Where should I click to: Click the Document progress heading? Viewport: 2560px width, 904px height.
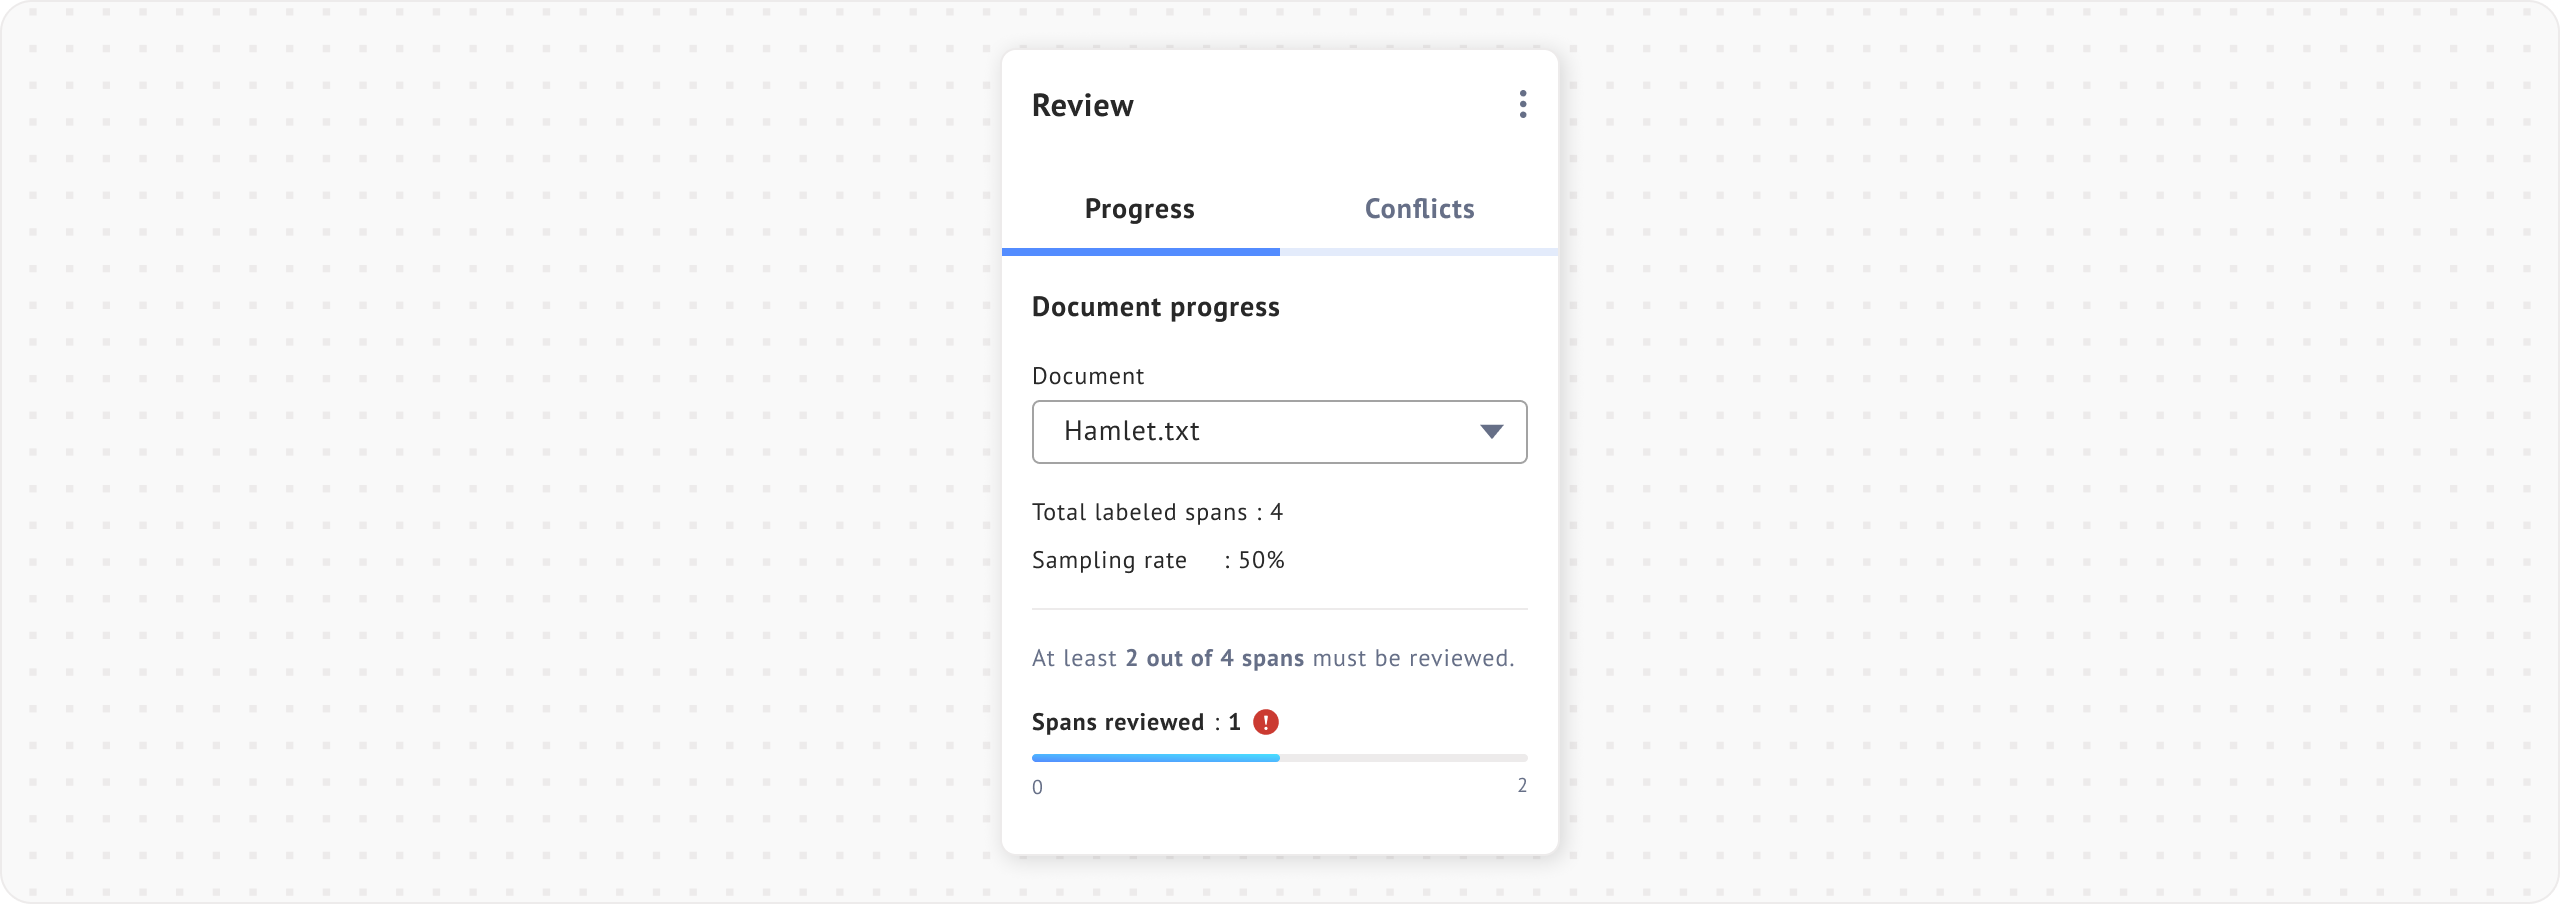point(1155,307)
